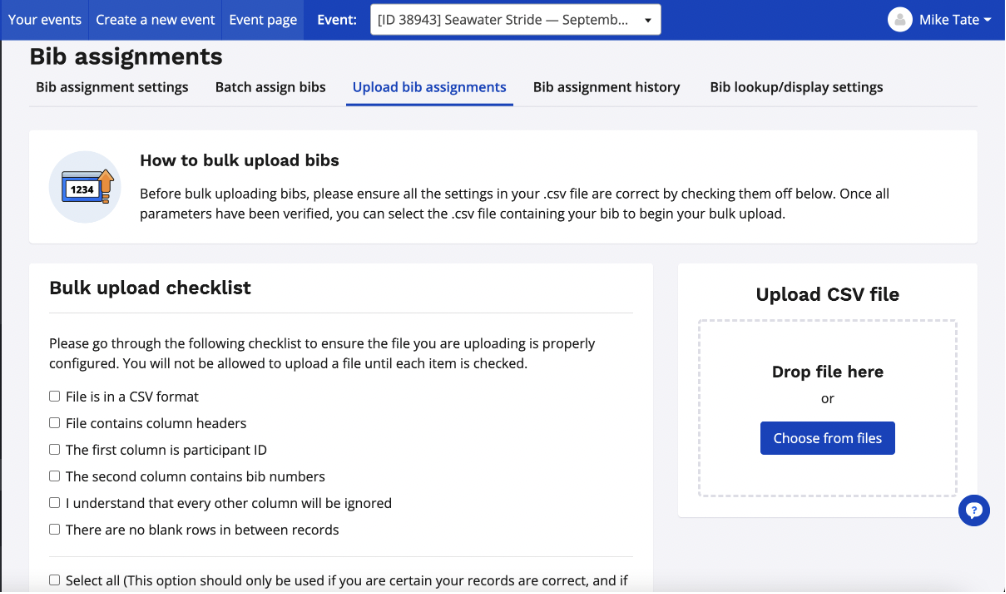Tick 'There are no blank rows' checkbox
This screenshot has width=1006, height=594.
point(55,530)
